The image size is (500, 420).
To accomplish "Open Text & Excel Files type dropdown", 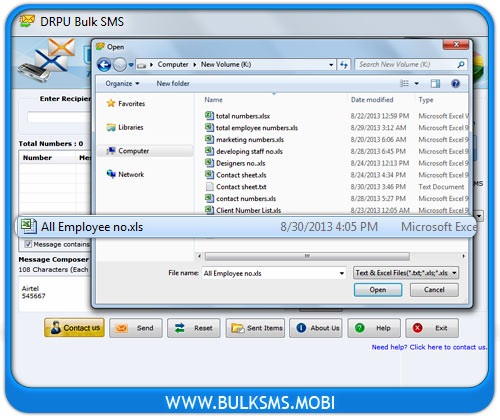I will pos(406,273).
